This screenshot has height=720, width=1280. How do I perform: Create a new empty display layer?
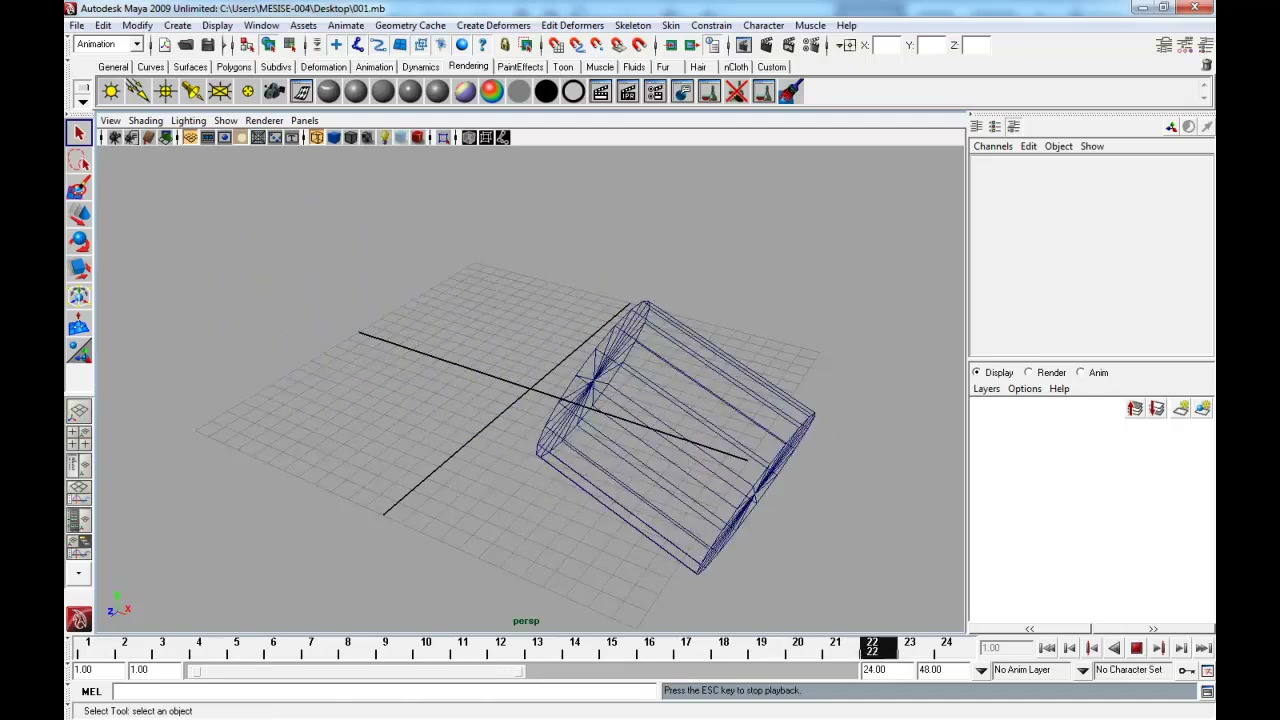tap(1180, 408)
